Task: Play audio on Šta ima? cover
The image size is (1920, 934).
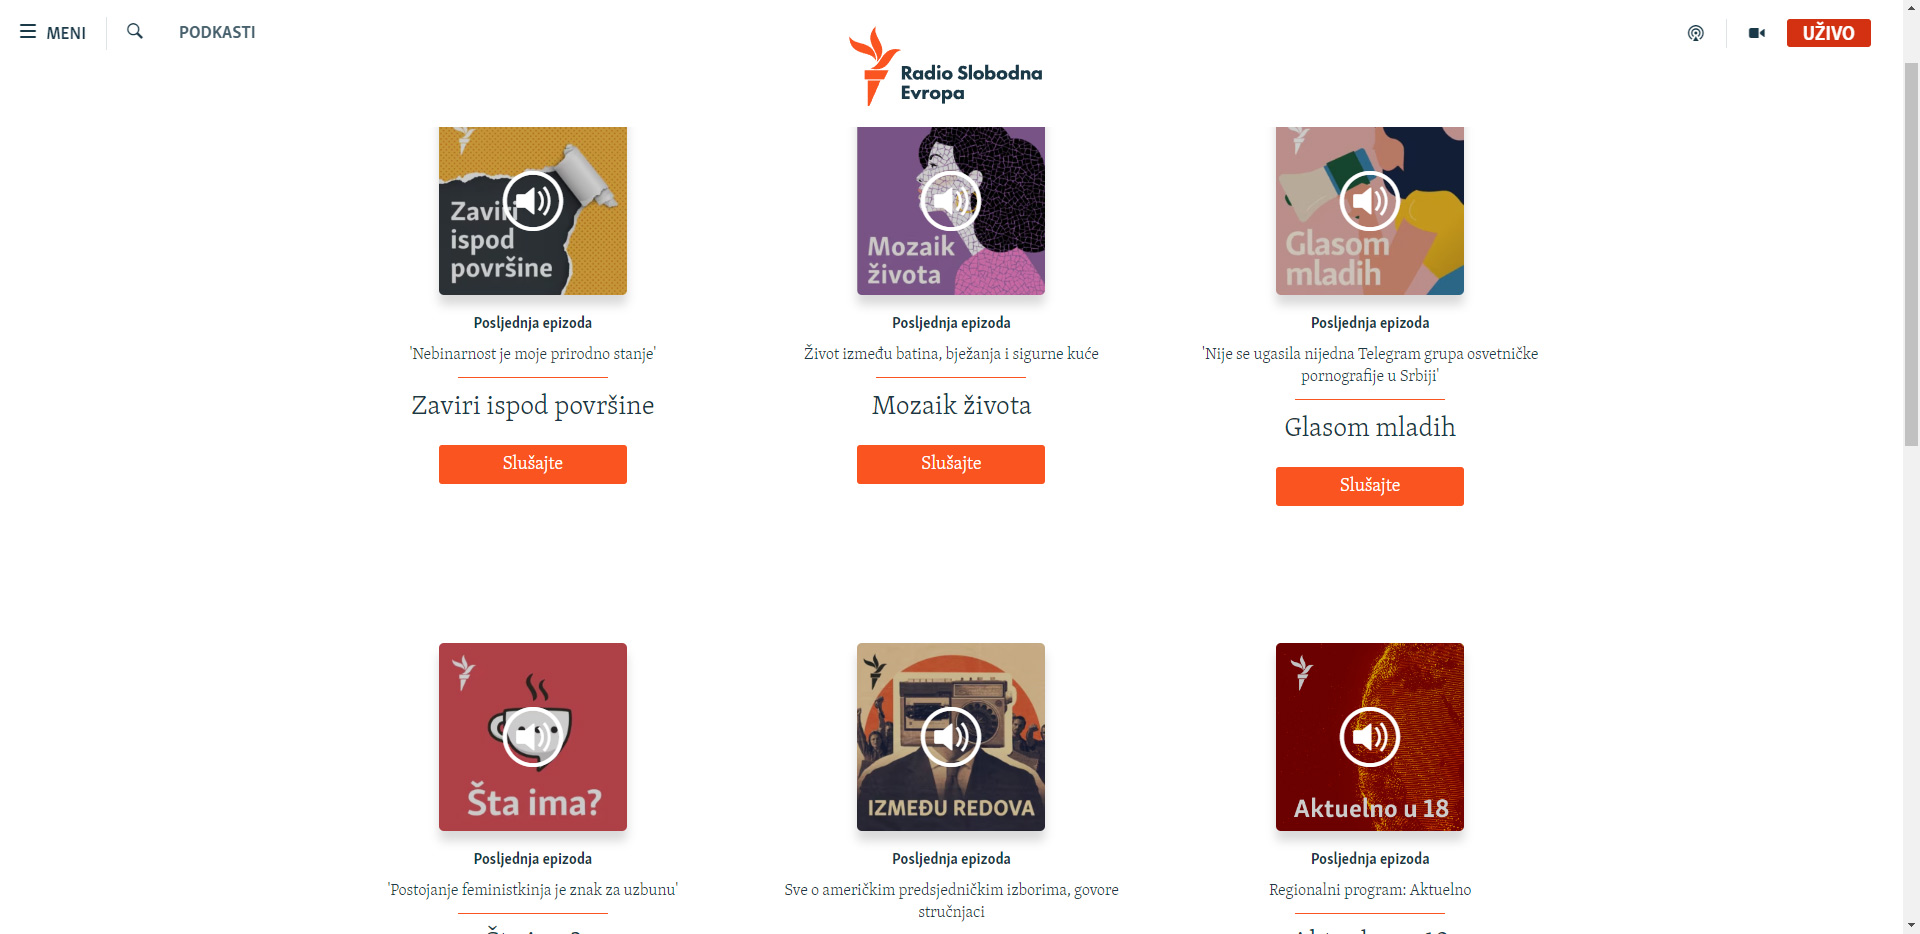Action: click(533, 737)
